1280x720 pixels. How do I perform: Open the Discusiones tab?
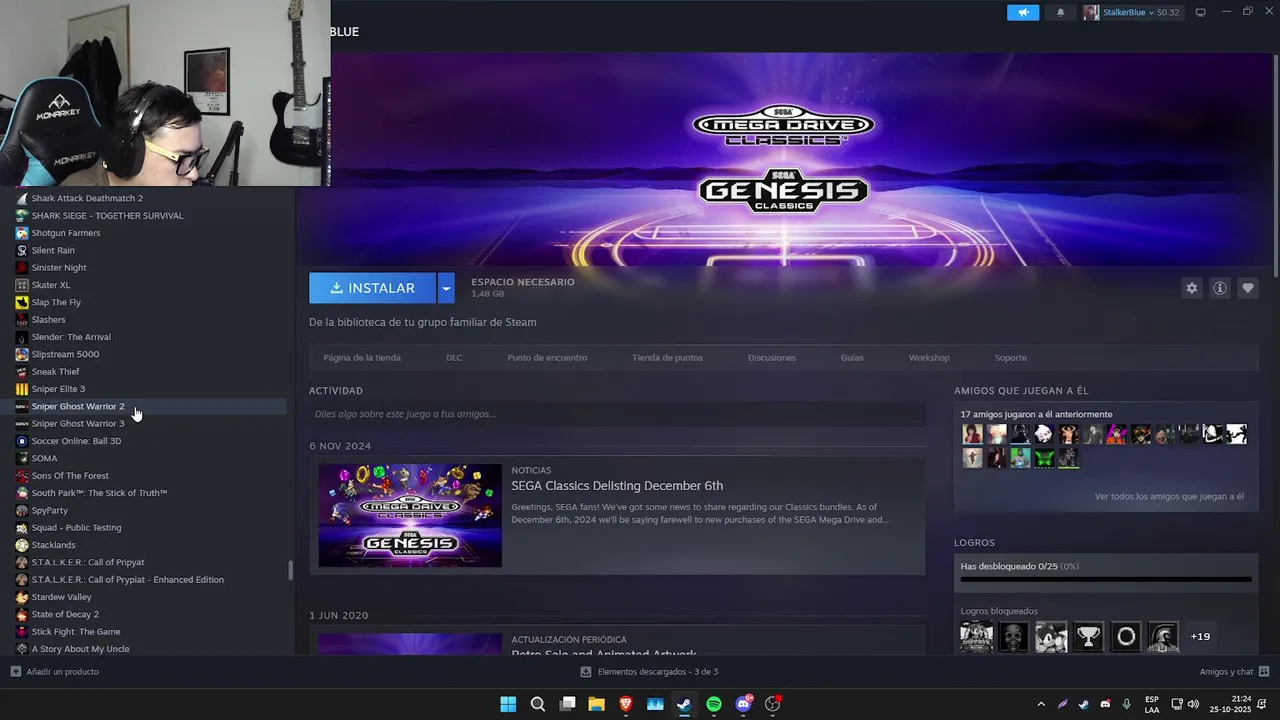(772, 357)
